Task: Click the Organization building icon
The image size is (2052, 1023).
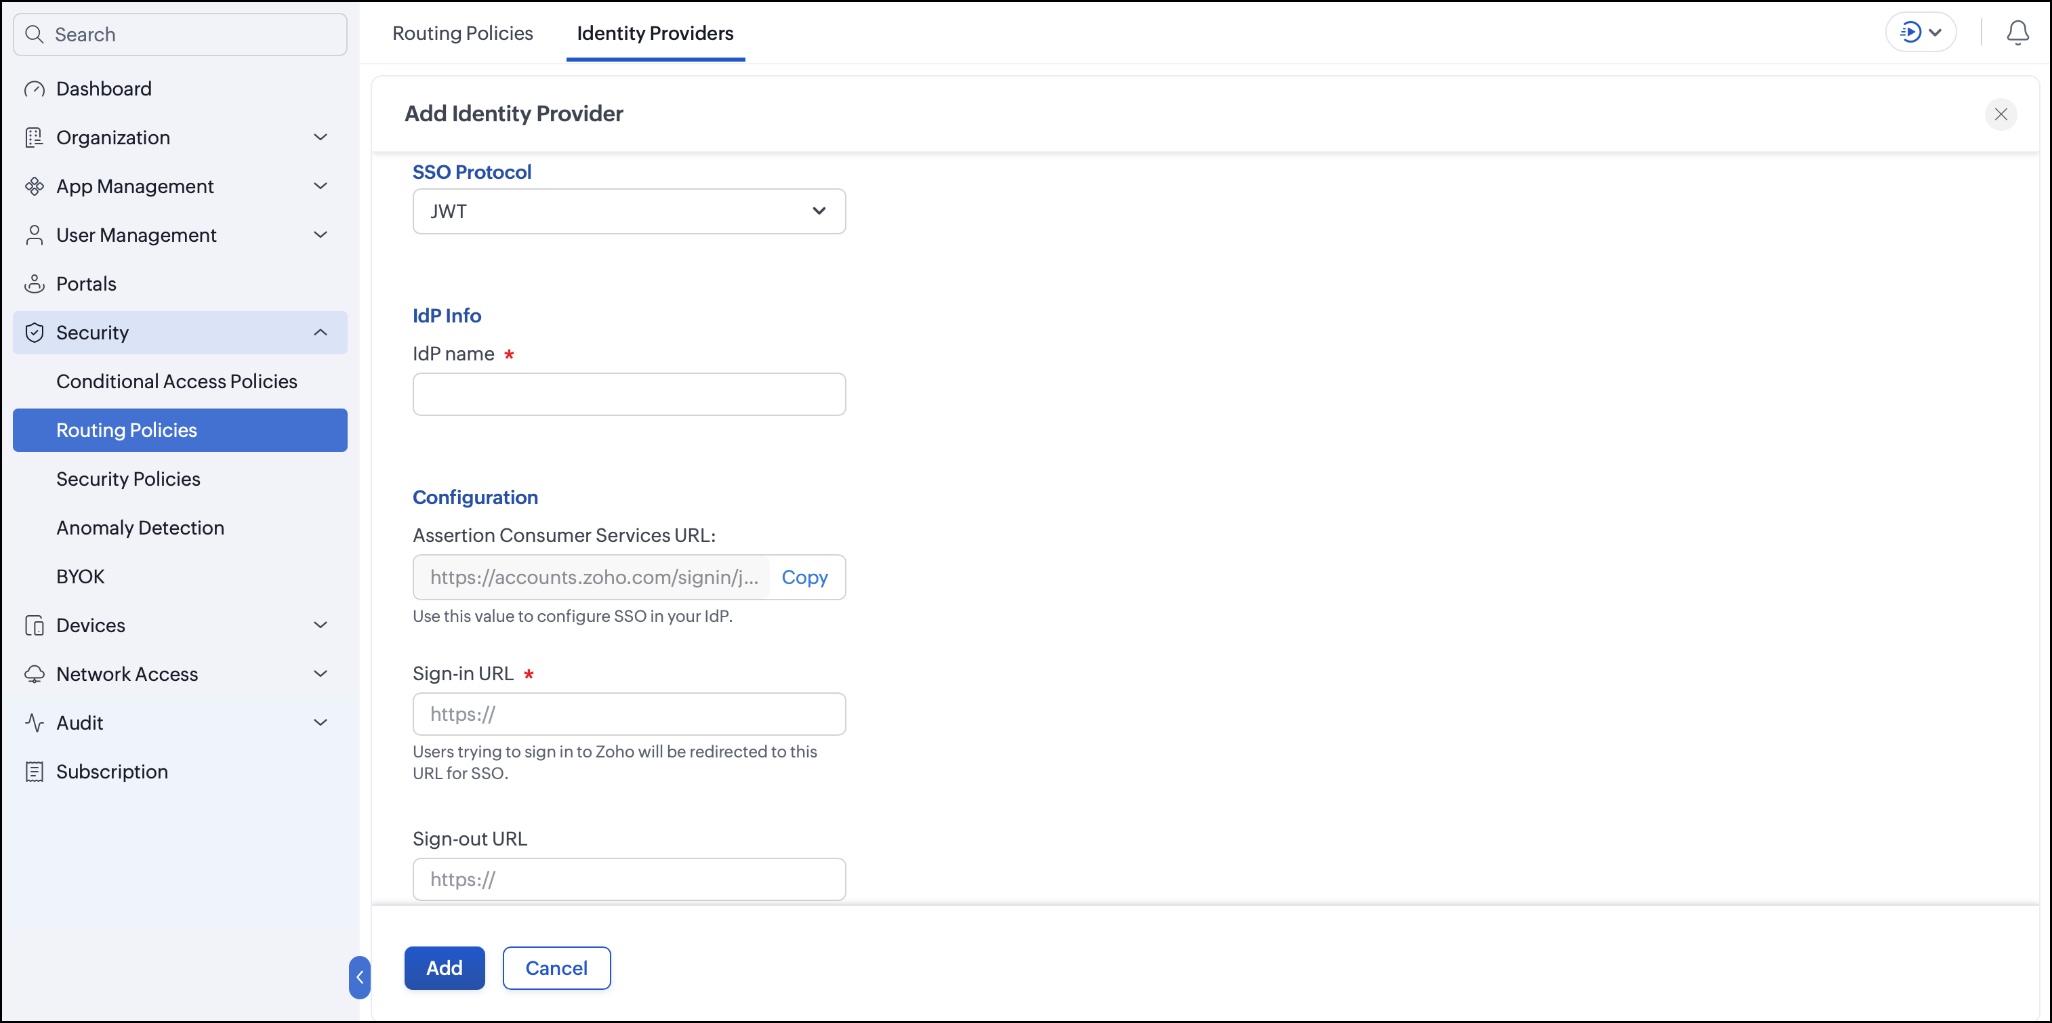Action: [34, 137]
